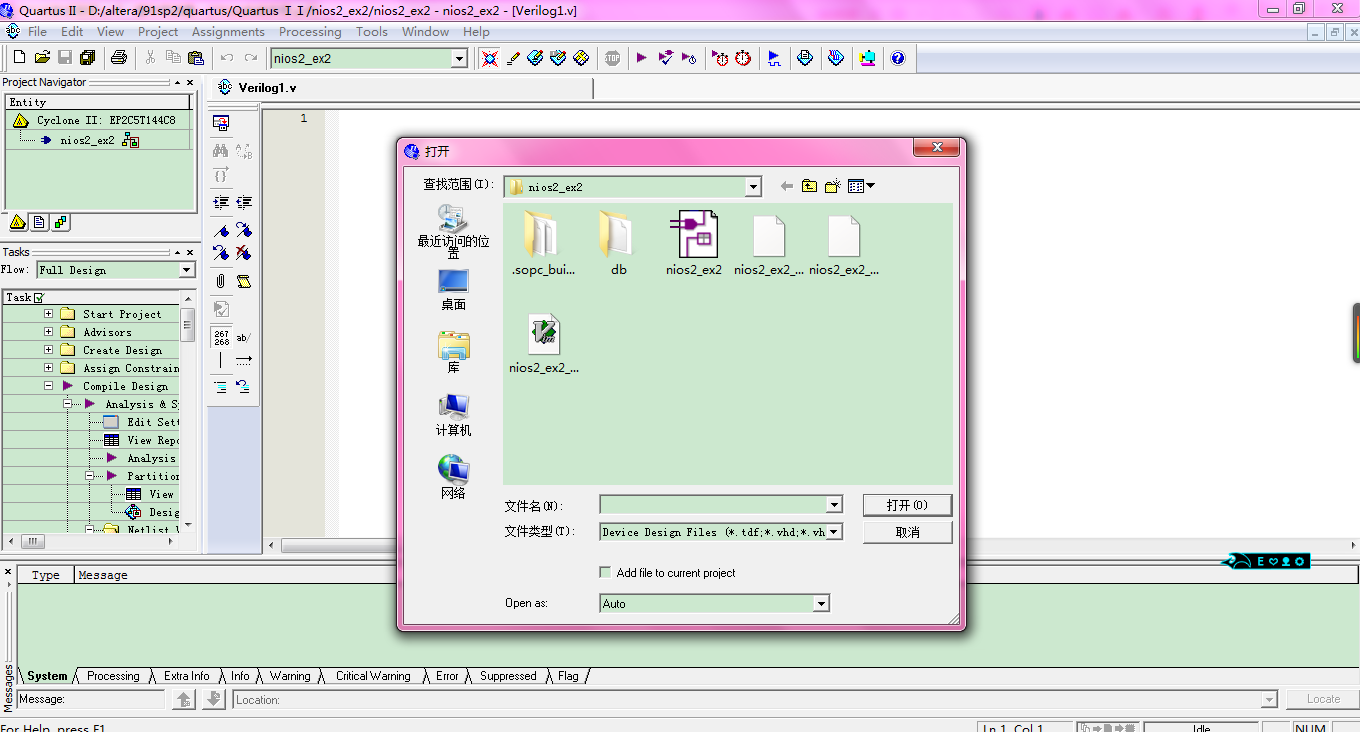Viewport: 1360px width, 732px height.
Task: Switch to the Error messages tab
Action: pos(447,676)
